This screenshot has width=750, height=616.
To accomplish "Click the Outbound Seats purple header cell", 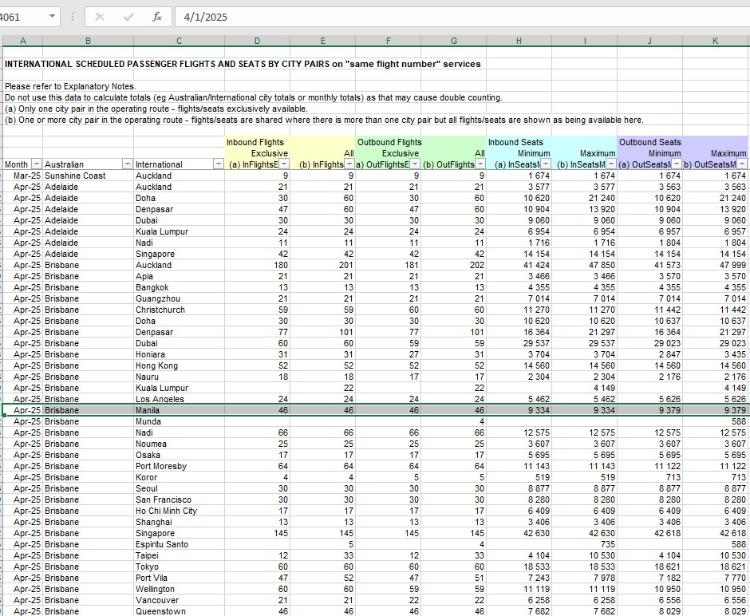I will [650, 142].
